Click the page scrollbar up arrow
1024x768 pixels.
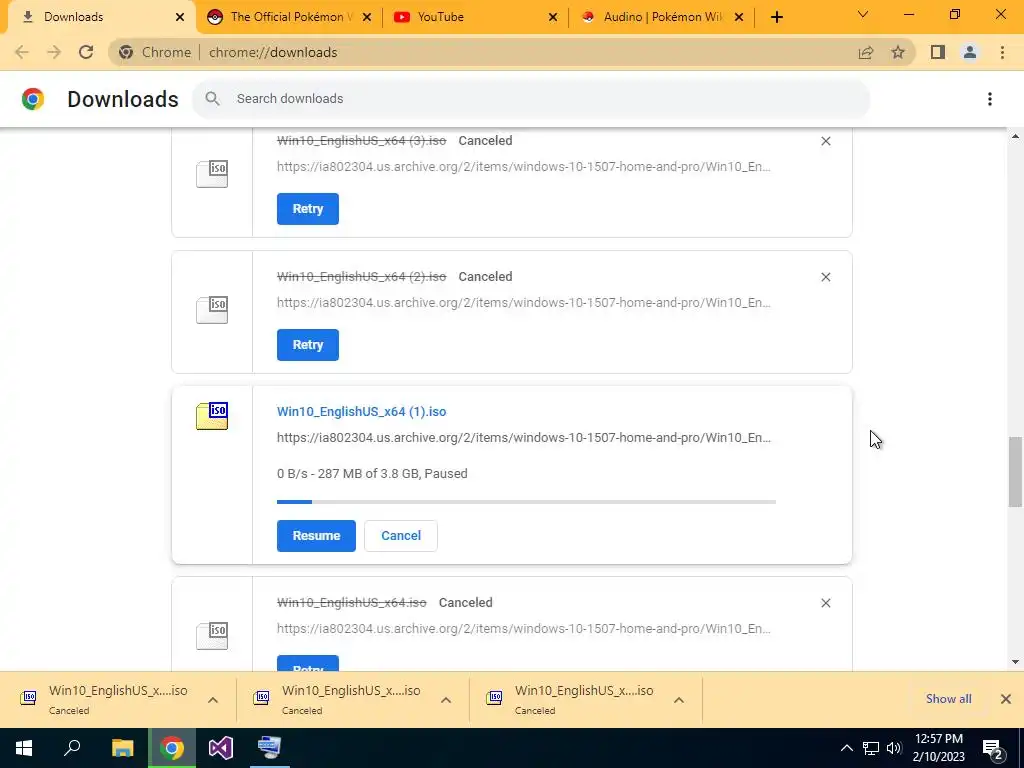1016,136
